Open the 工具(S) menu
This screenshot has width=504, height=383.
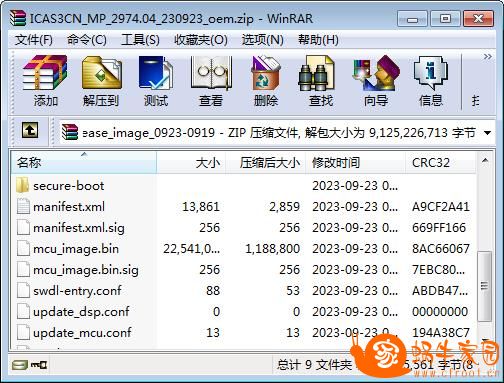pos(140,40)
